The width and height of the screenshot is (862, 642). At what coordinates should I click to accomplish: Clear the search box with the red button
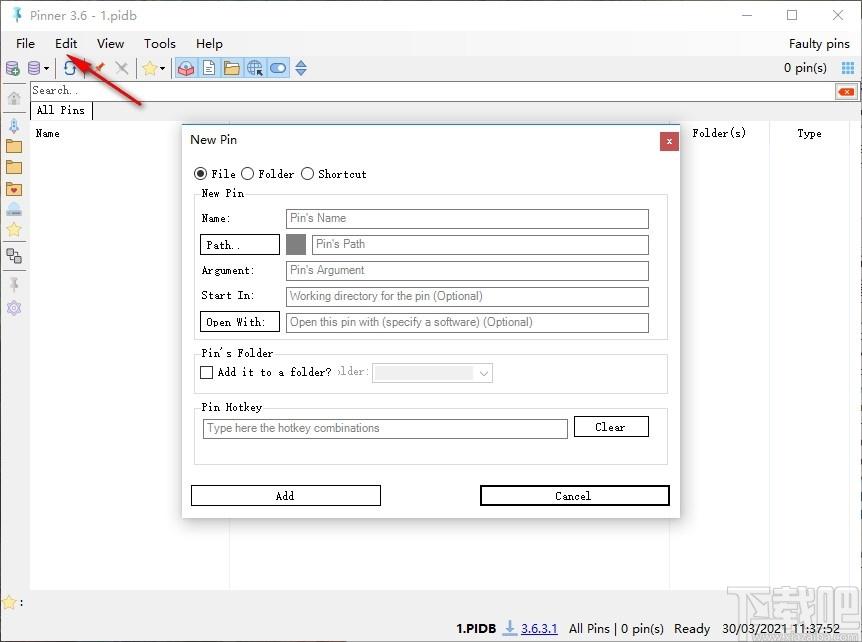coord(846,91)
